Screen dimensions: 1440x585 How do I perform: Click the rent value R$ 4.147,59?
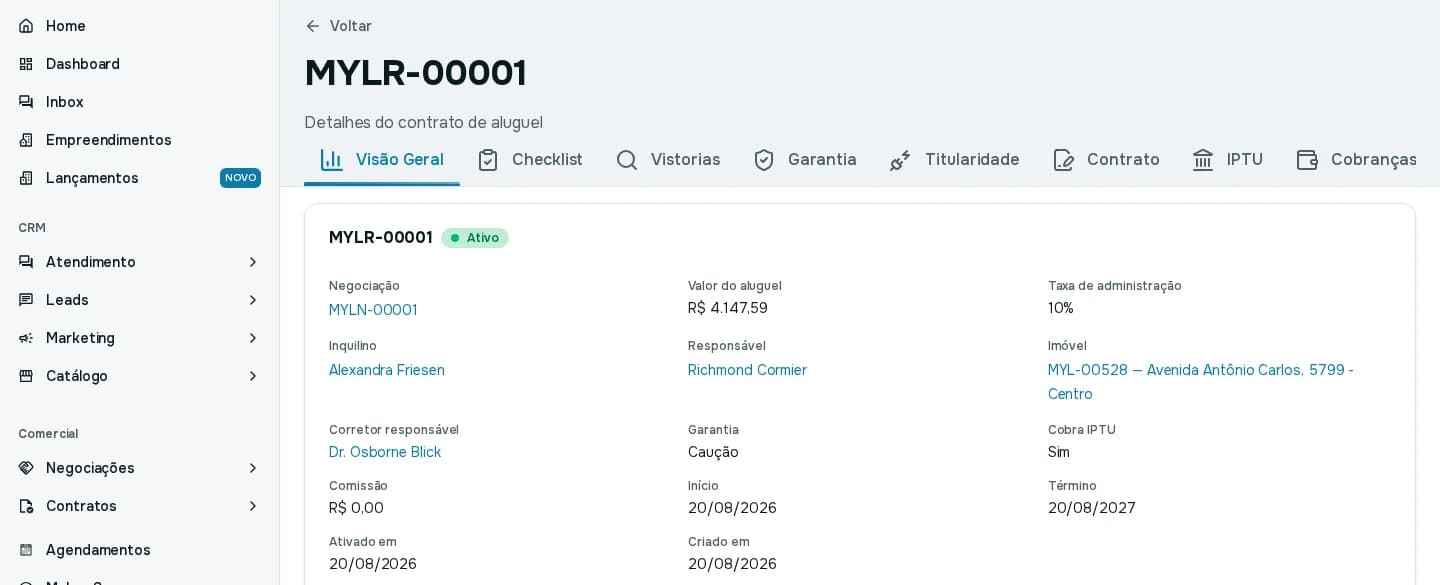pyautogui.click(x=728, y=308)
